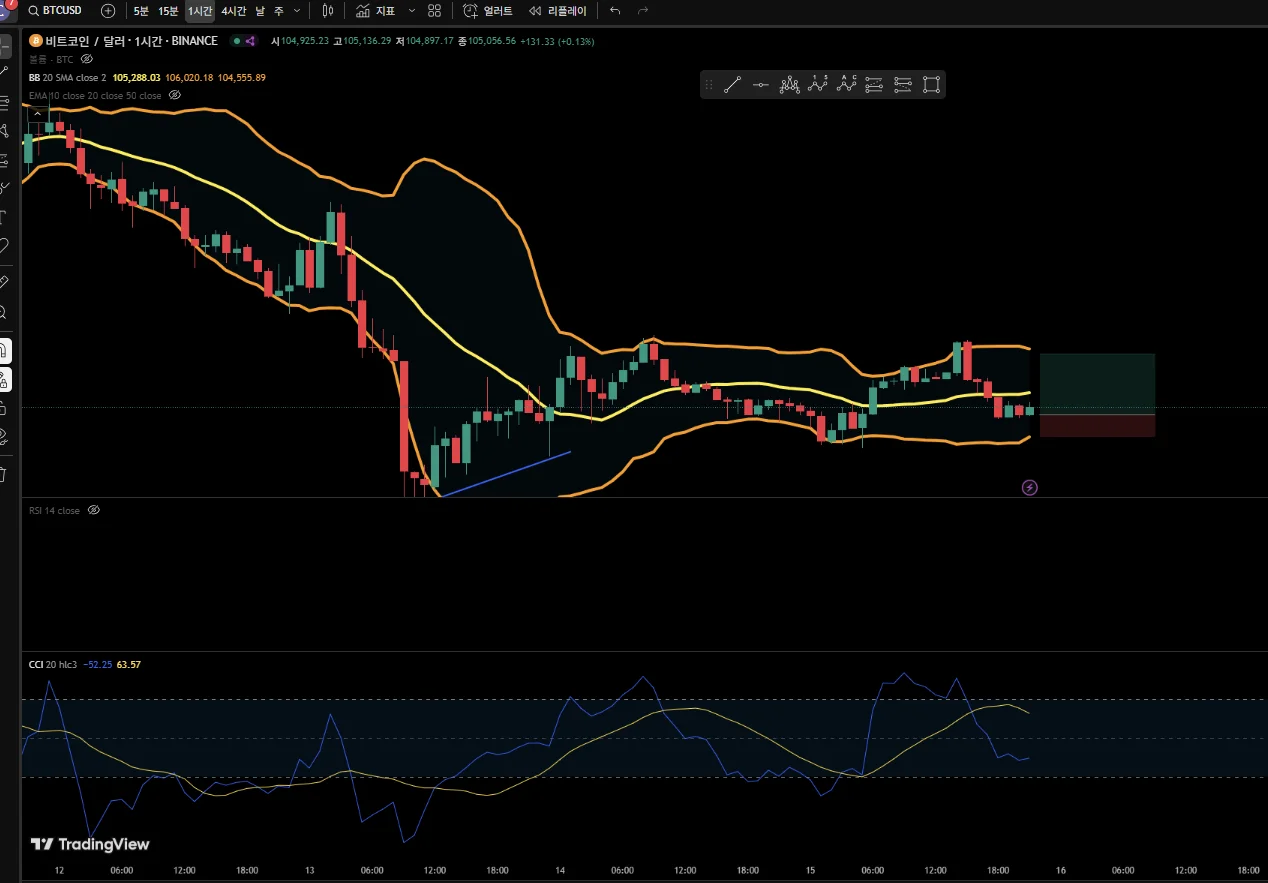
Task: Expand the timeframe interval dropdown arrow
Action: point(296,11)
